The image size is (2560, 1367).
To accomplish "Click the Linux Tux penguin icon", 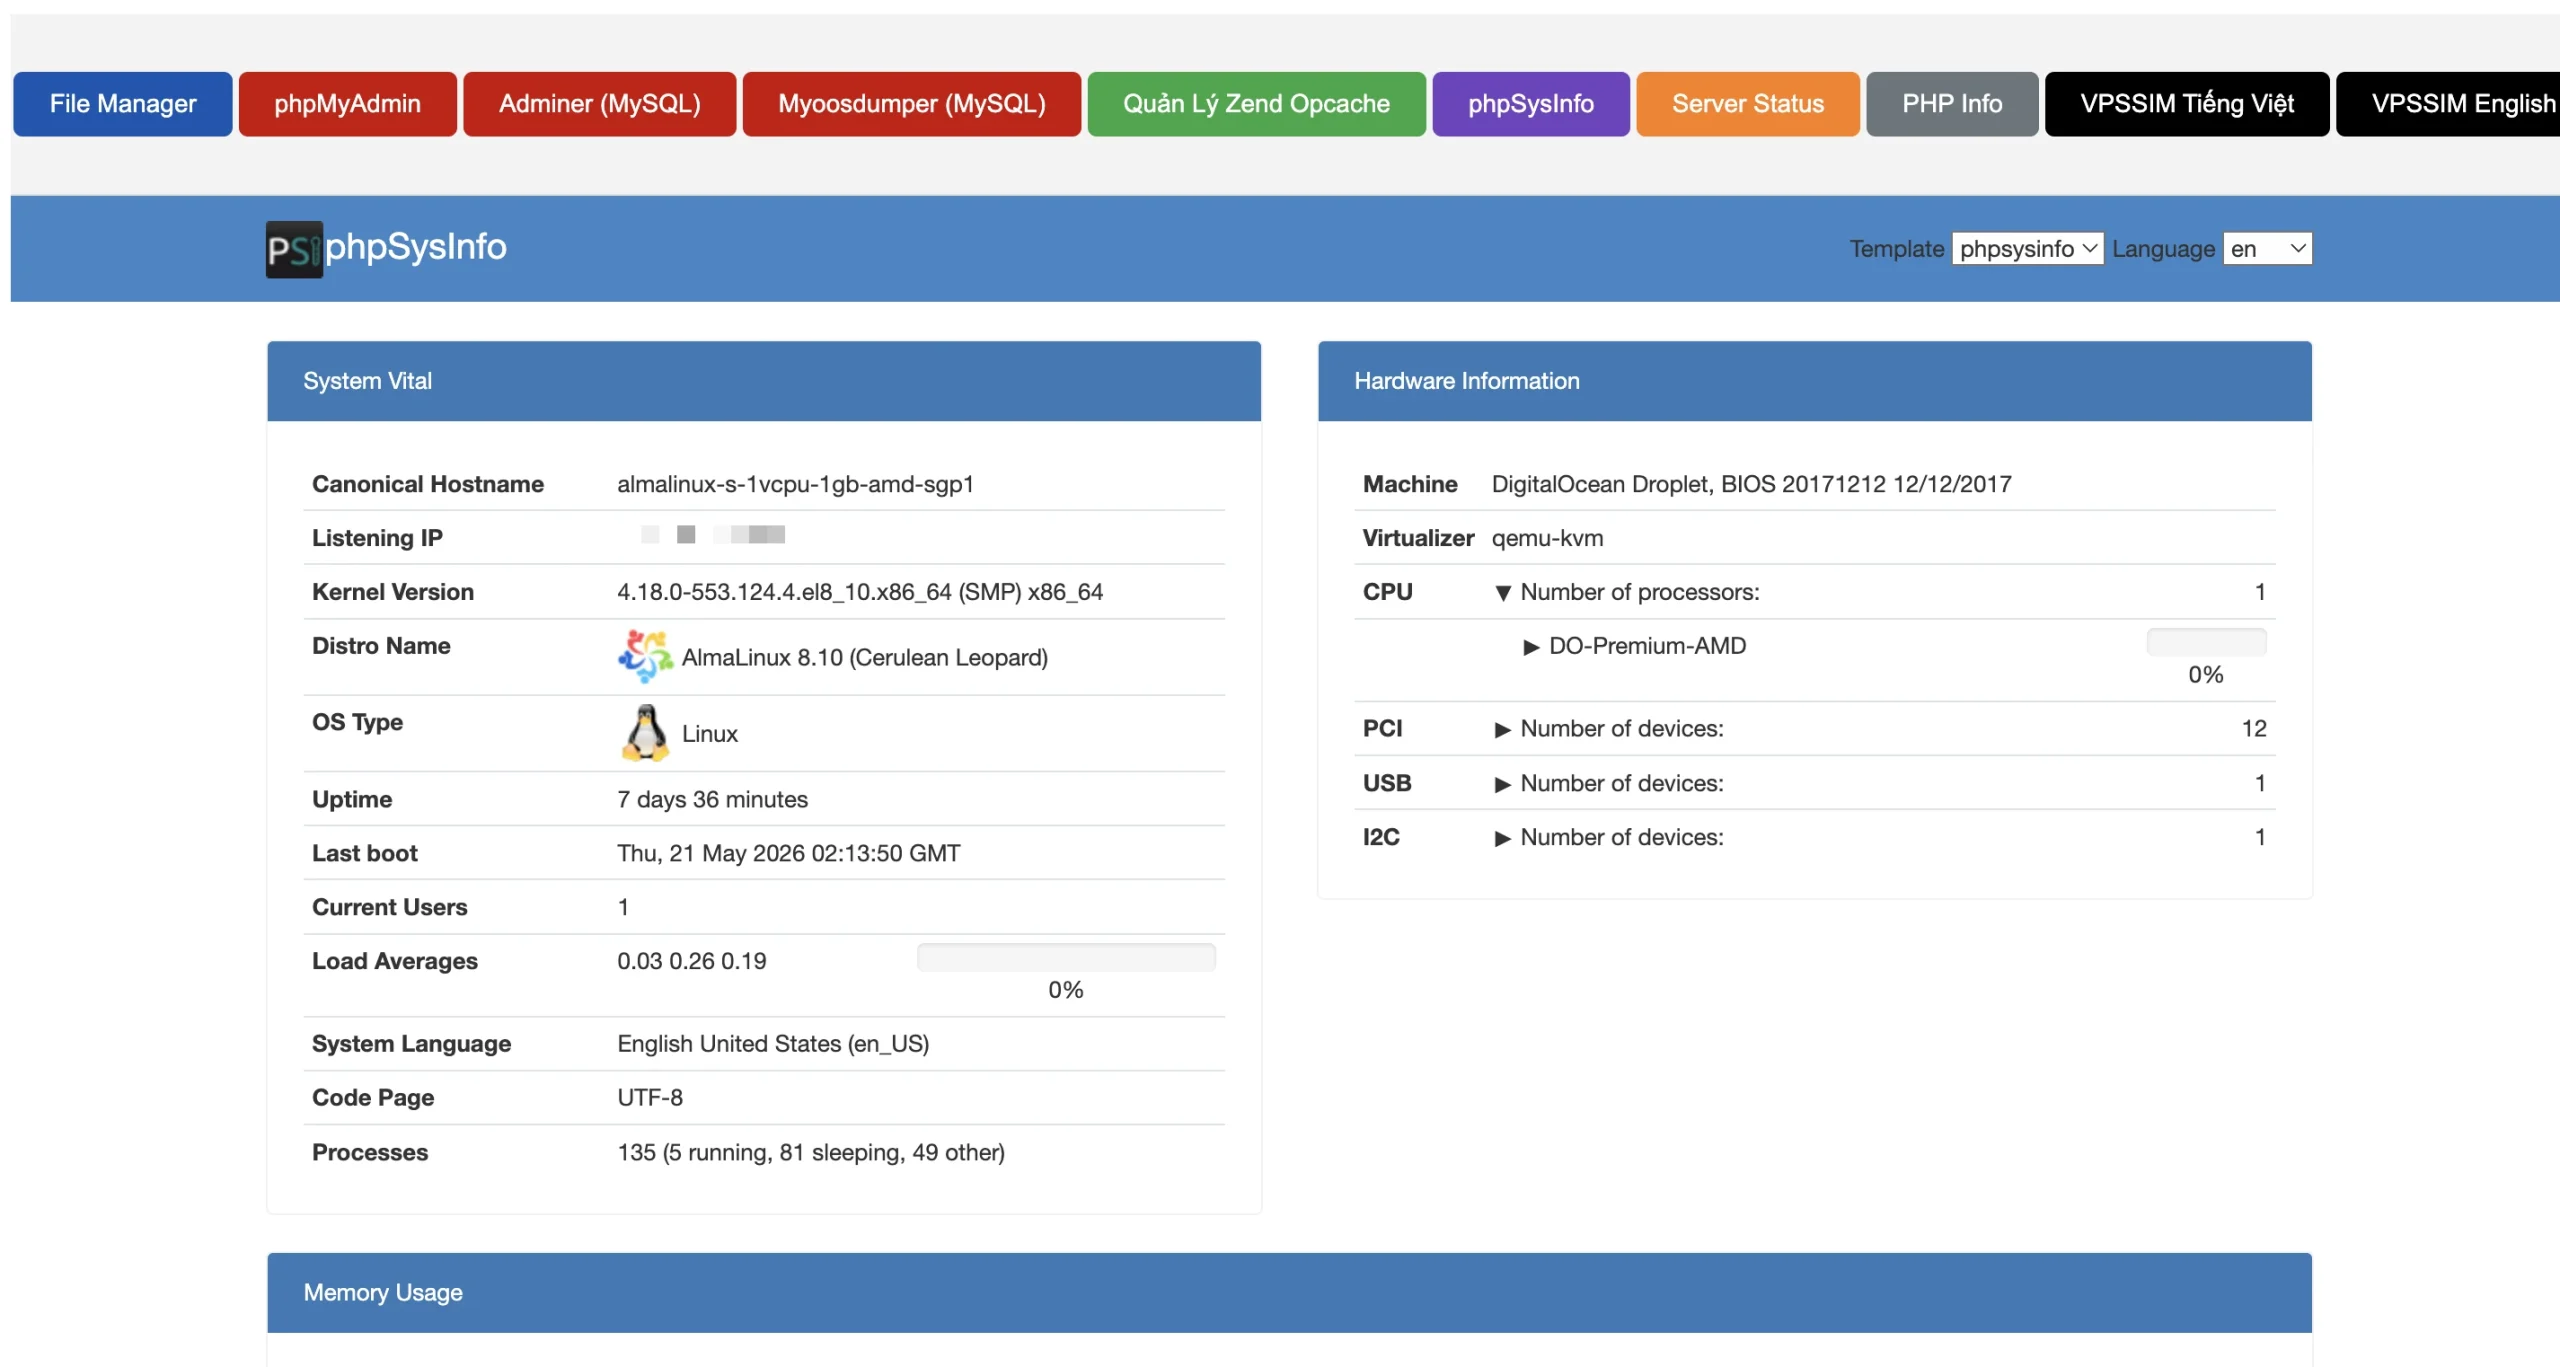I will [645, 733].
